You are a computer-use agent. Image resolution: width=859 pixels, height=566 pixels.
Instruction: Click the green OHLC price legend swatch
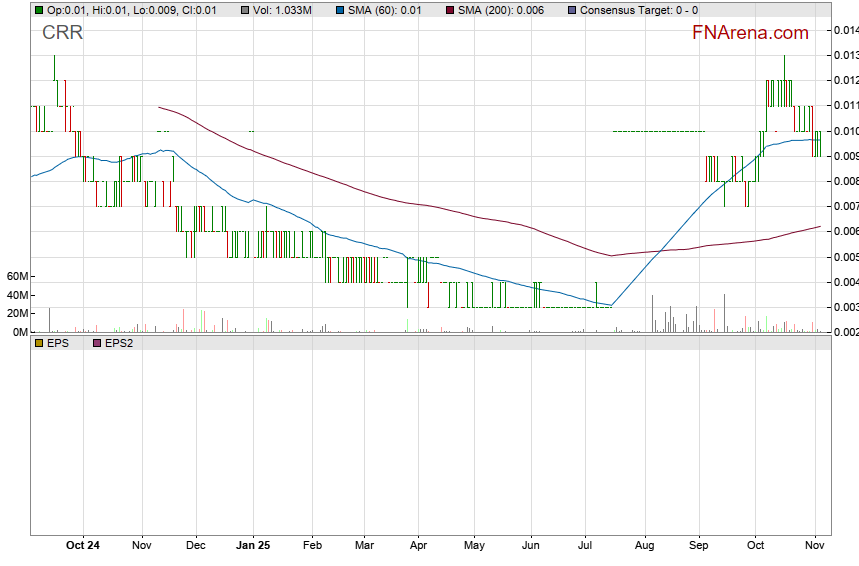tap(39, 10)
